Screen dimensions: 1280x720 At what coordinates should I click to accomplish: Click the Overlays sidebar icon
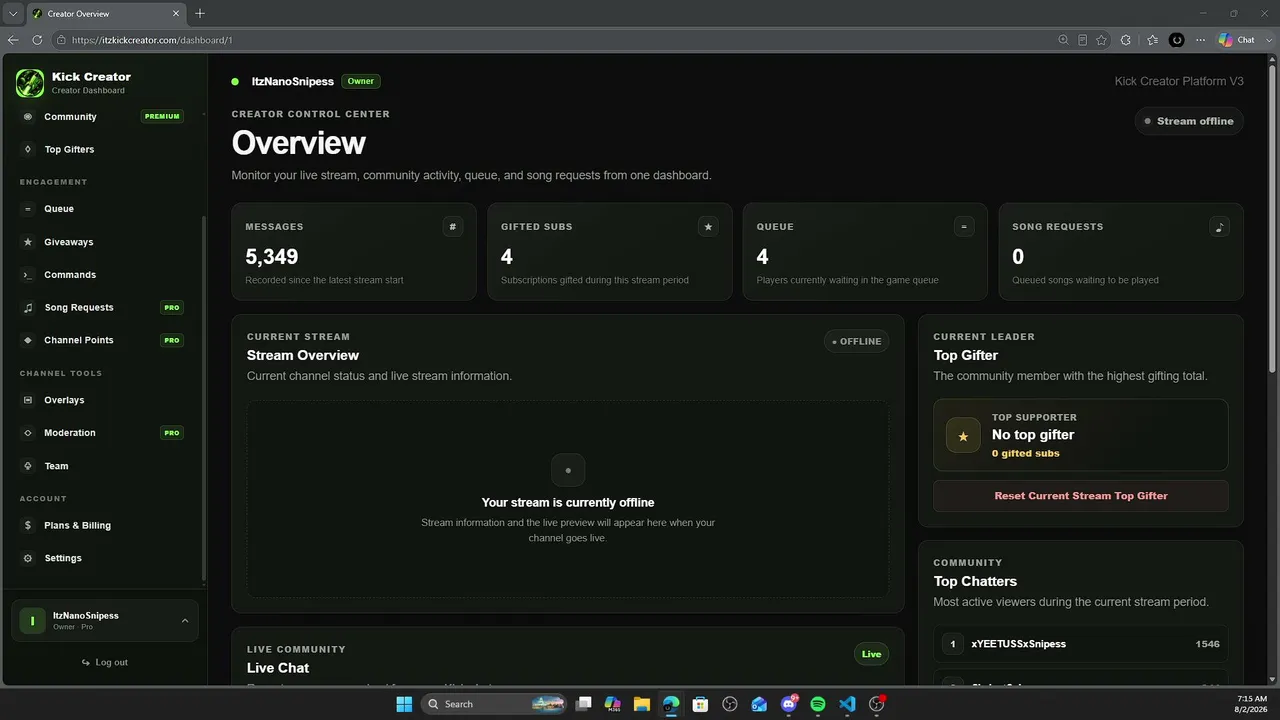(28, 400)
